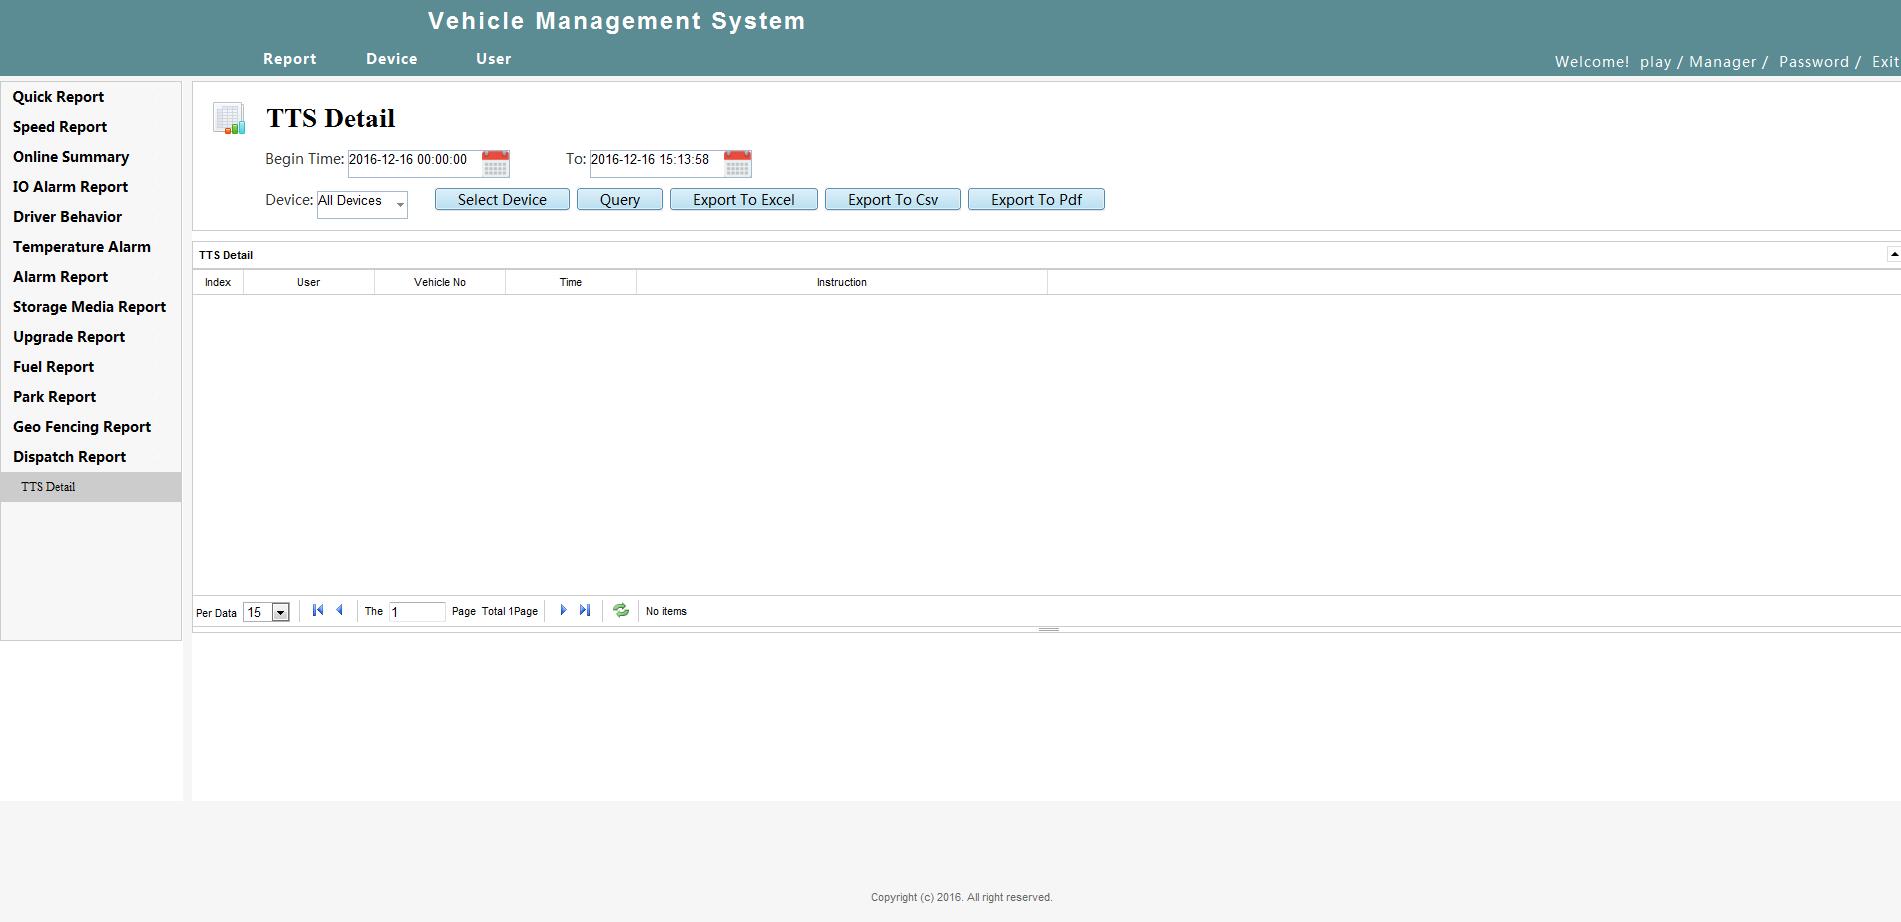Click the Exit link
Image resolution: width=1901 pixels, height=922 pixels.
[1885, 62]
